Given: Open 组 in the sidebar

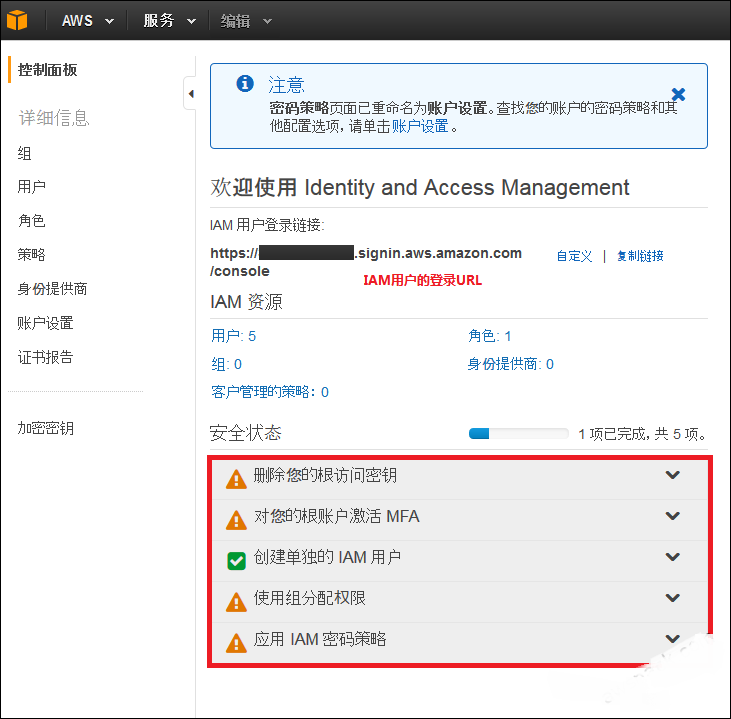Looking at the screenshot, I should click(24, 153).
